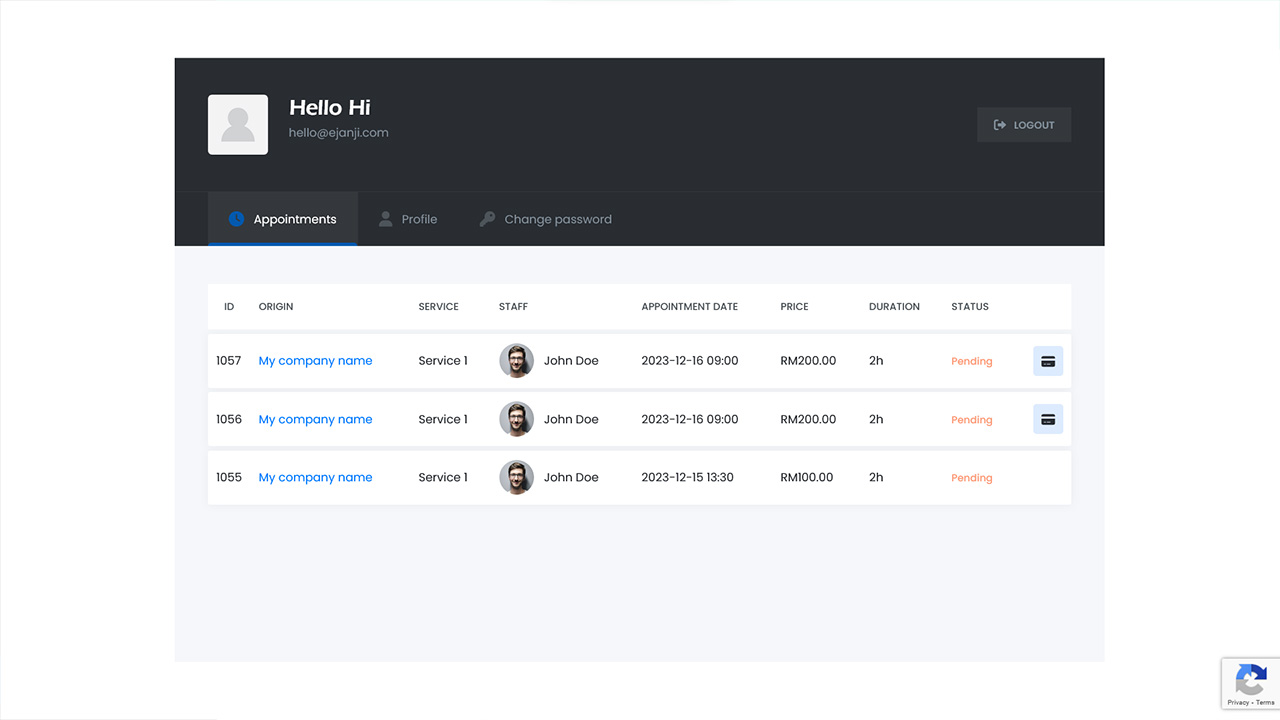1280x720 pixels.
Task: Click the hello@ejanji.com email text
Action: [338, 132]
